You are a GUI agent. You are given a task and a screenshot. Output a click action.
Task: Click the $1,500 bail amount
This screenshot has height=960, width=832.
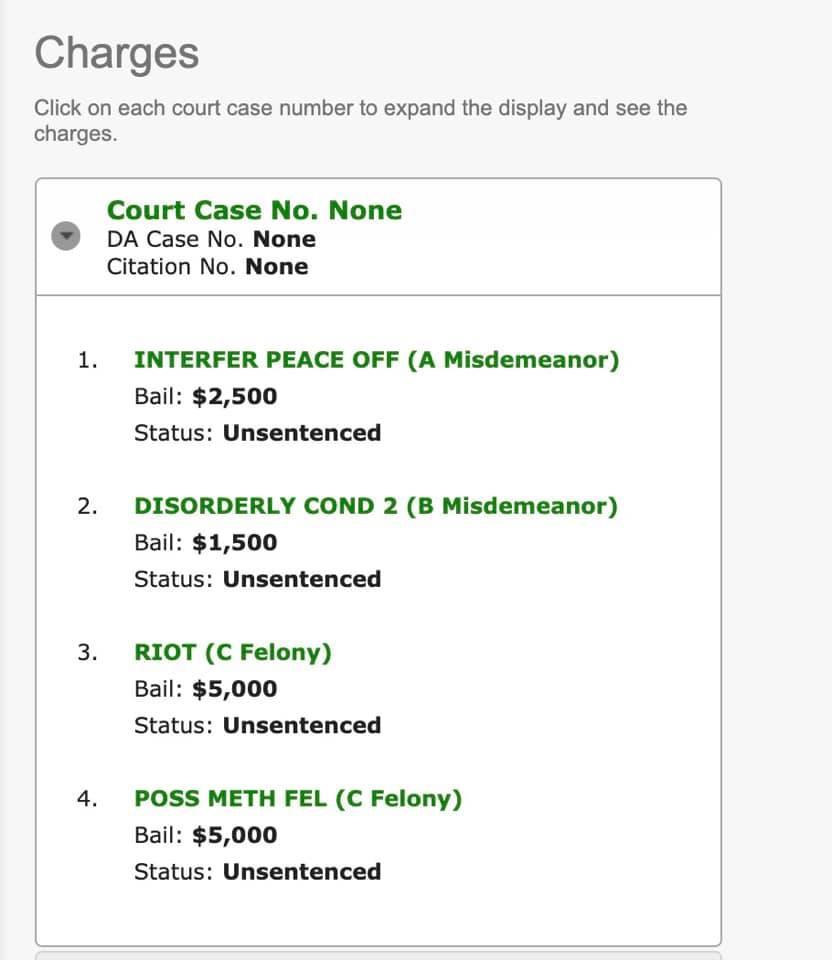(234, 542)
